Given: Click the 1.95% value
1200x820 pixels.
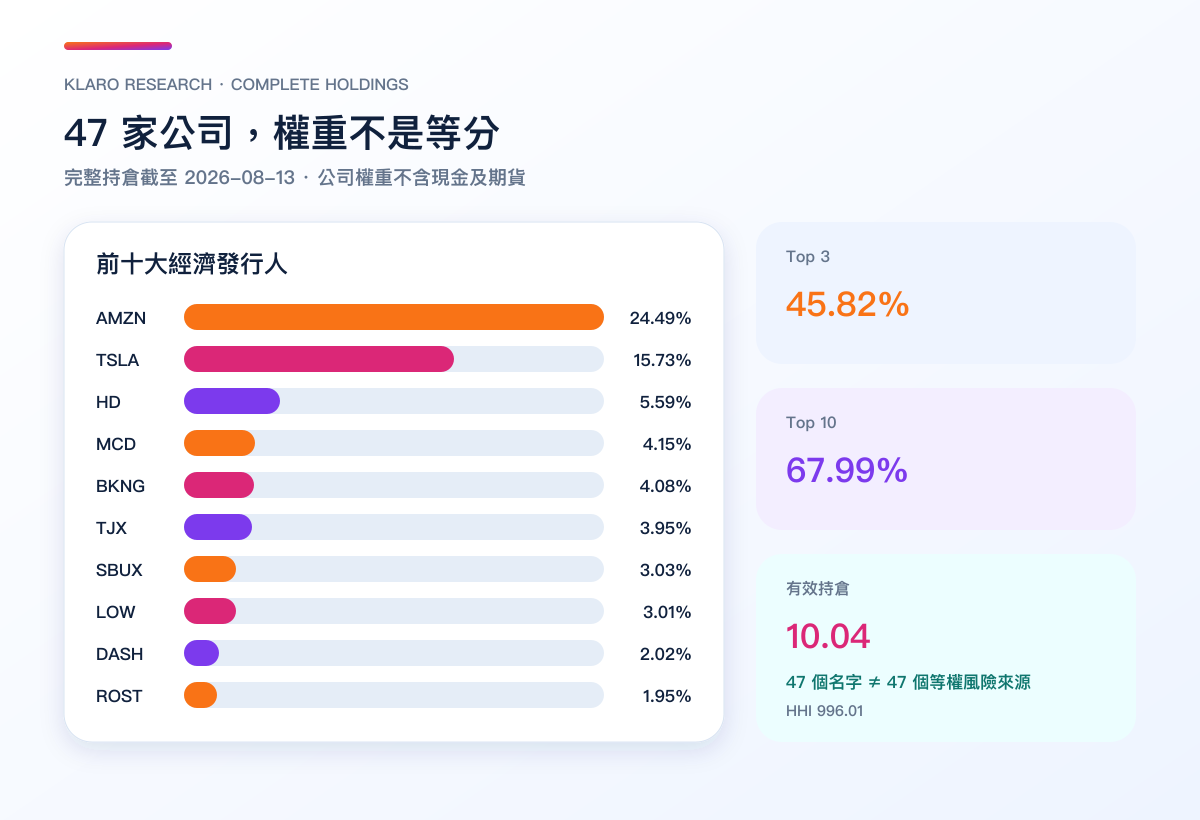Looking at the screenshot, I should tap(667, 696).
